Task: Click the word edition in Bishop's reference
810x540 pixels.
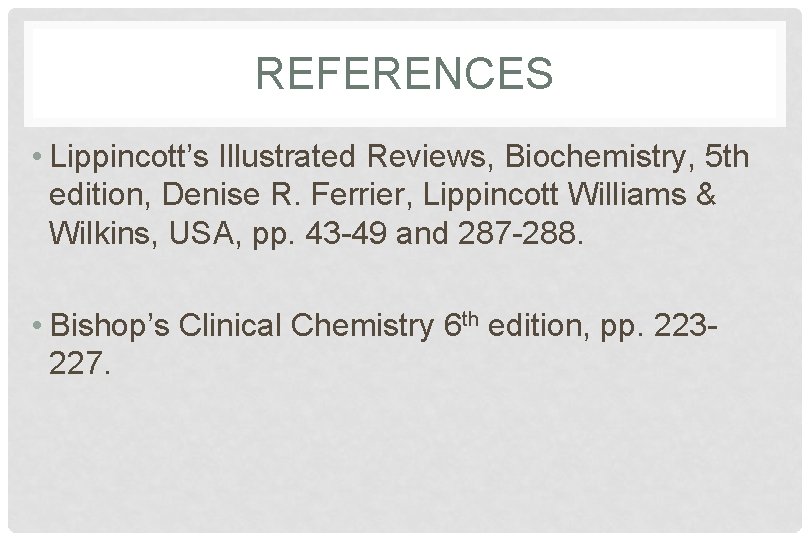Action: coord(539,326)
